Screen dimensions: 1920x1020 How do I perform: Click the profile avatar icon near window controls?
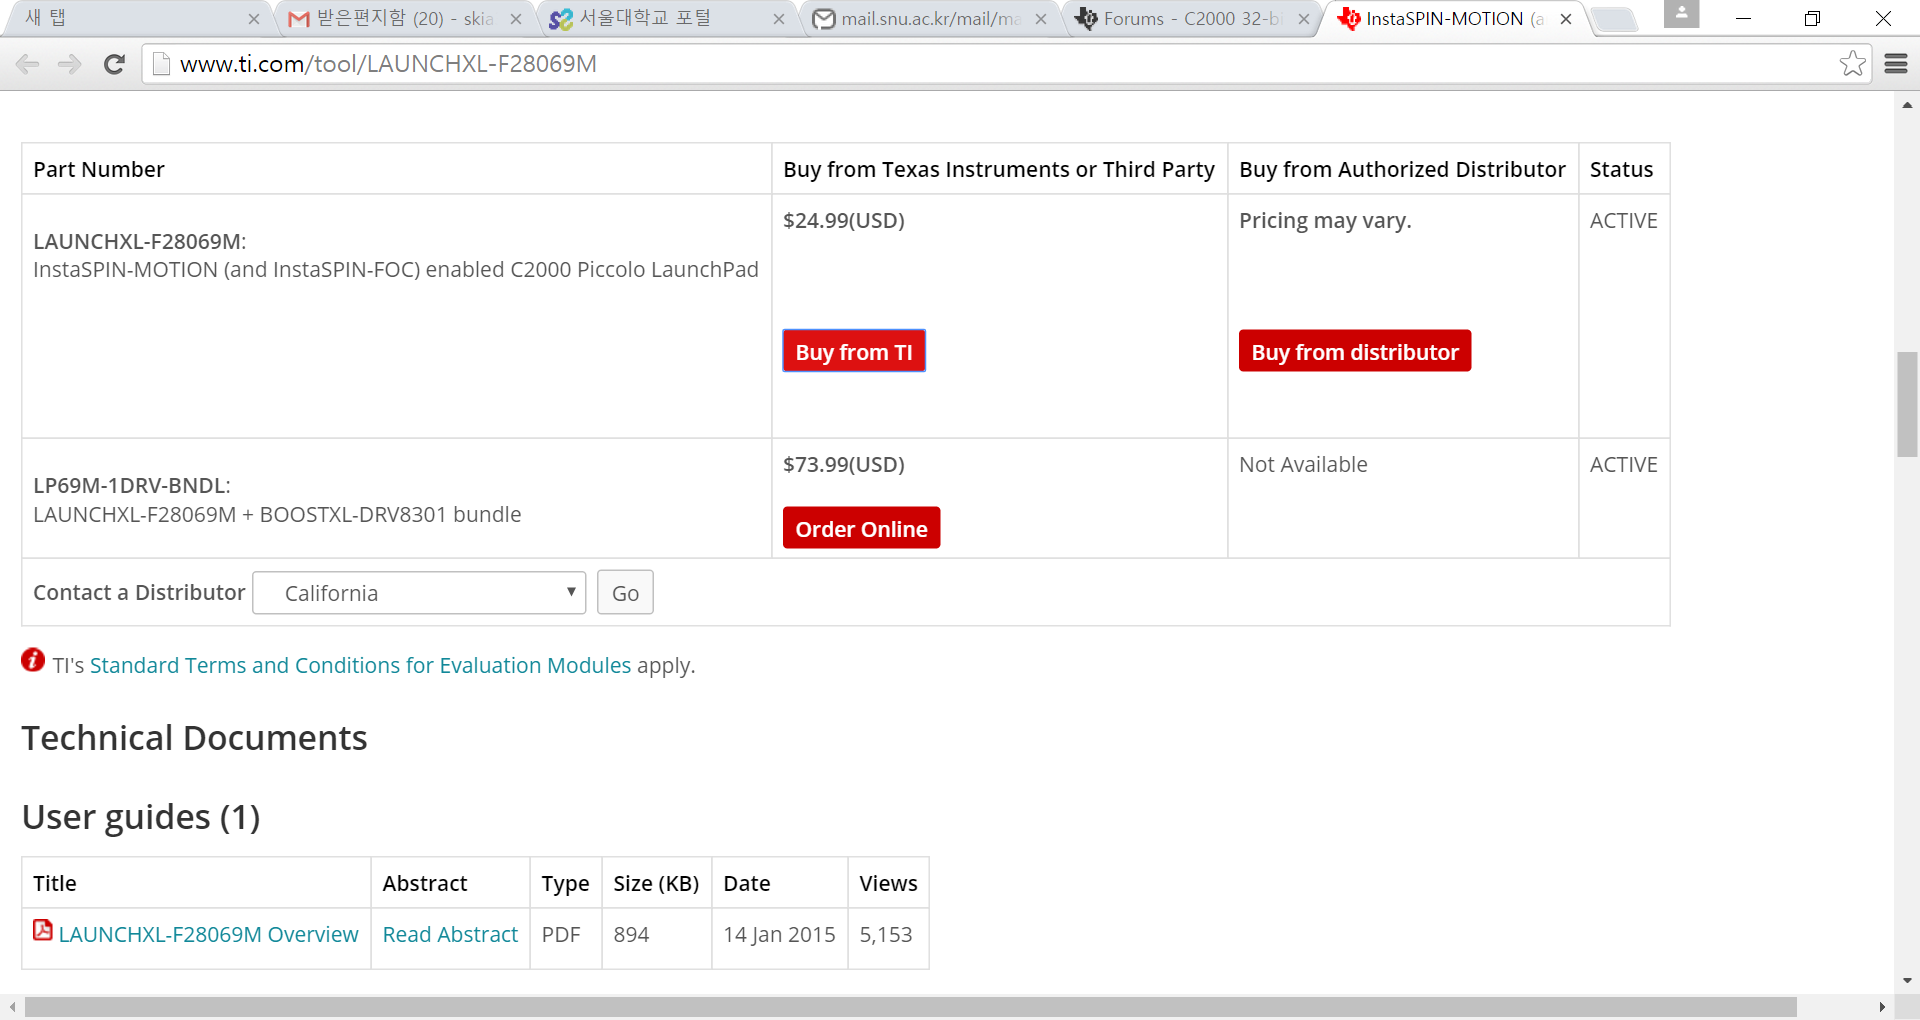1682,15
